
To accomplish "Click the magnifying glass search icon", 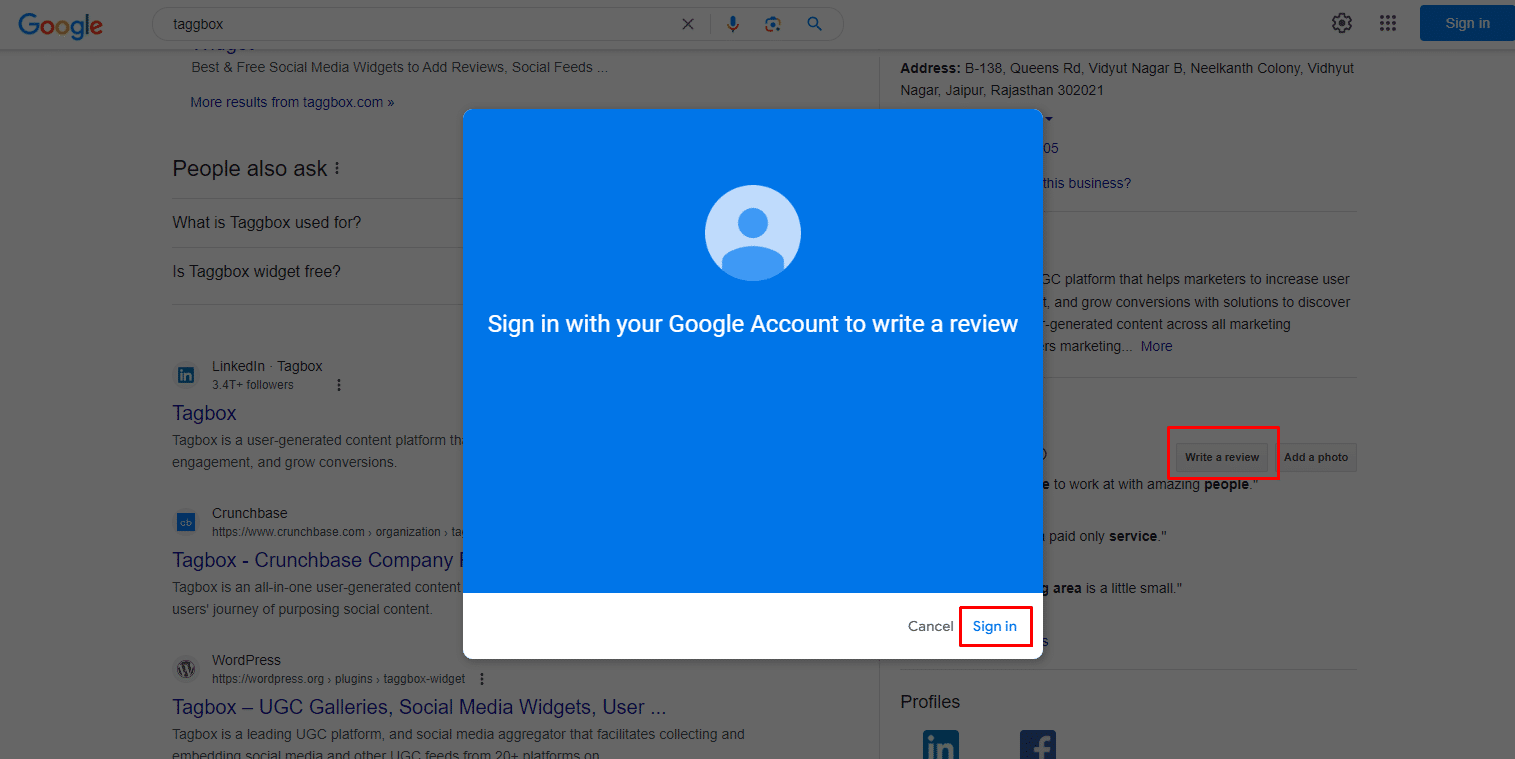I will click(x=814, y=23).
